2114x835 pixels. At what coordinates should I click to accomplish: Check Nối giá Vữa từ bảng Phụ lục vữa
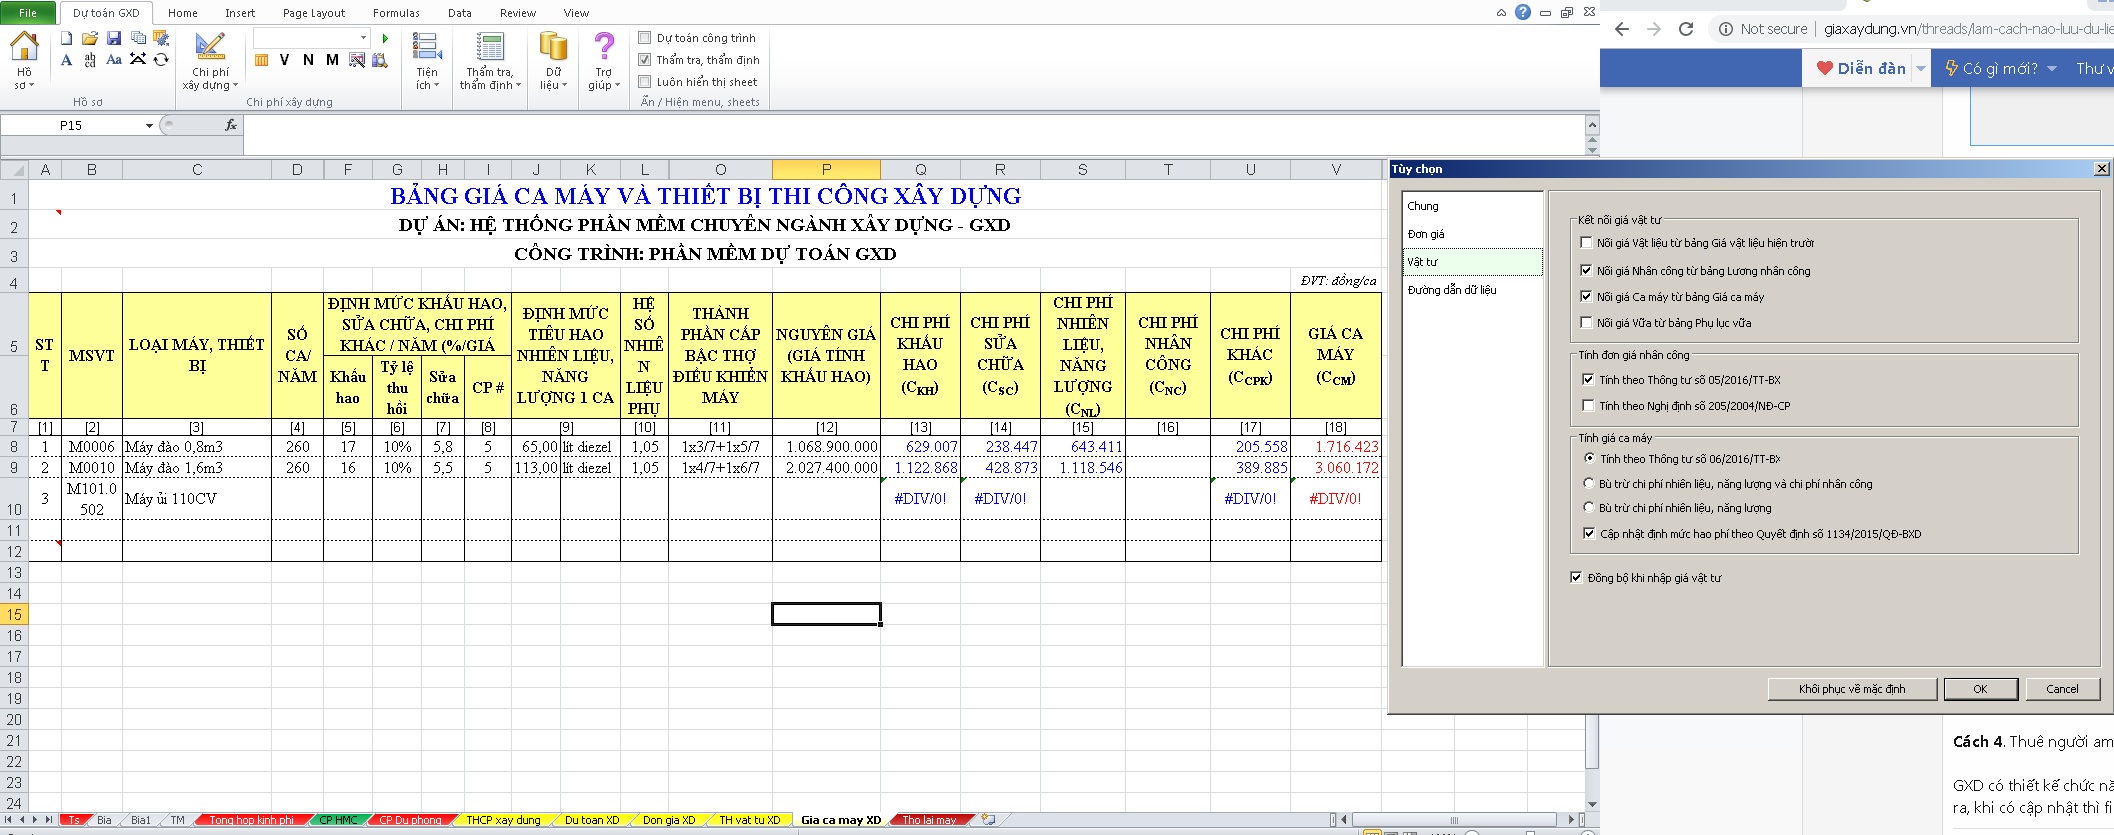tap(1586, 323)
